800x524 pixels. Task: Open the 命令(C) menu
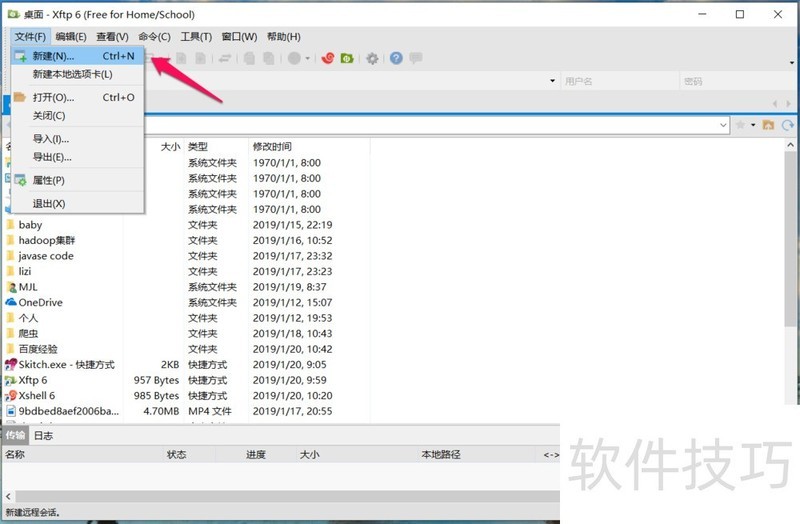click(154, 37)
